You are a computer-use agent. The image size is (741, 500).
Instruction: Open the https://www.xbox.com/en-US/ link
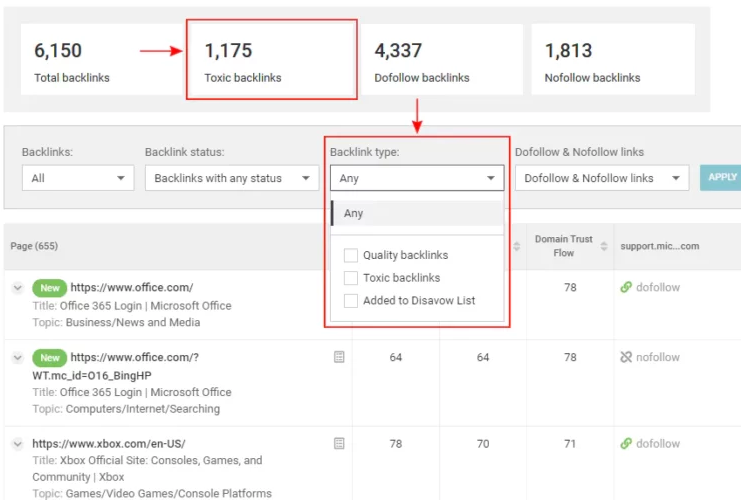pyautogui.click(x=108, y=443)
